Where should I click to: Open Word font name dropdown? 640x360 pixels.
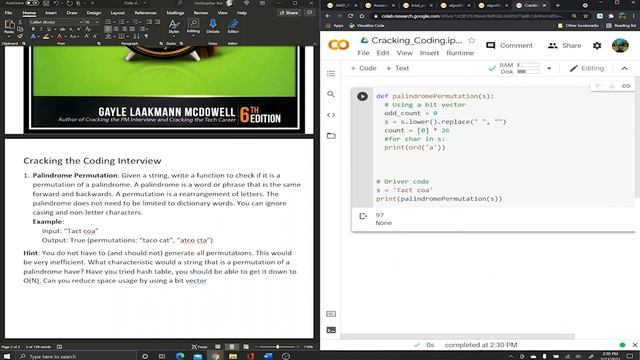click(81, 22)
